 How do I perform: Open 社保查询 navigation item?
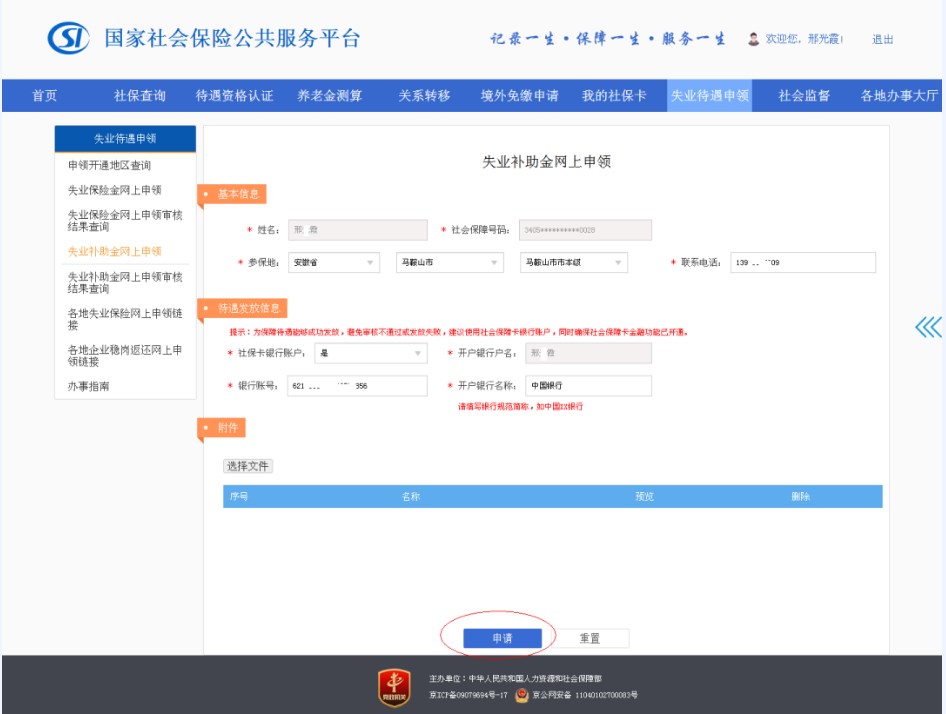139,95
